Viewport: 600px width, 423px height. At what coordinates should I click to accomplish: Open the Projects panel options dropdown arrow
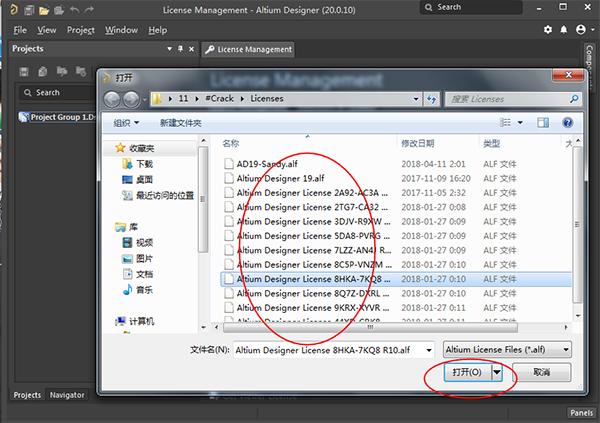pos(170,49)
